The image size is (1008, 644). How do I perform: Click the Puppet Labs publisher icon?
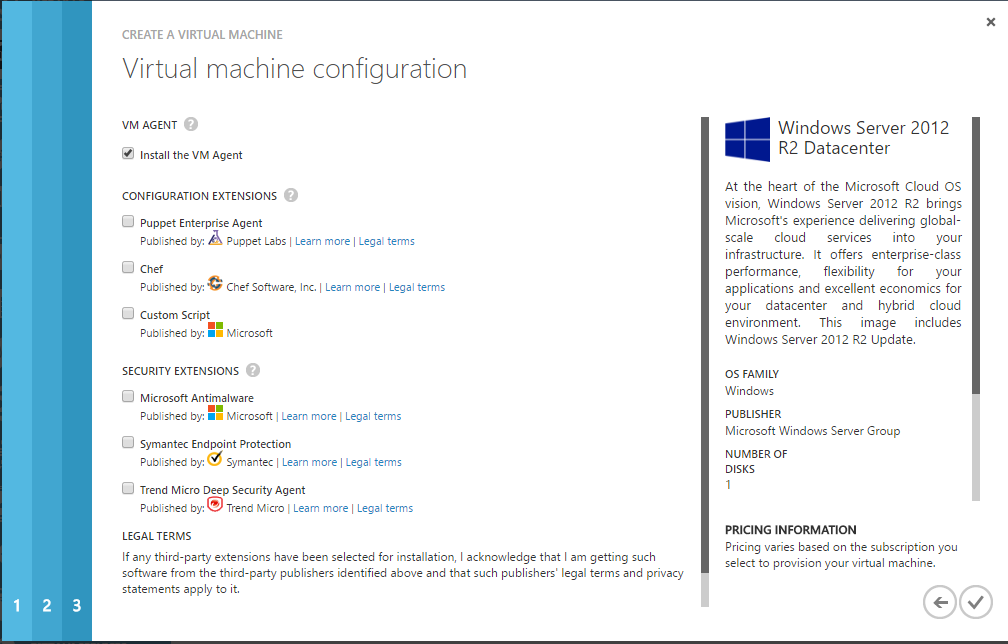[x=215, y=238]
